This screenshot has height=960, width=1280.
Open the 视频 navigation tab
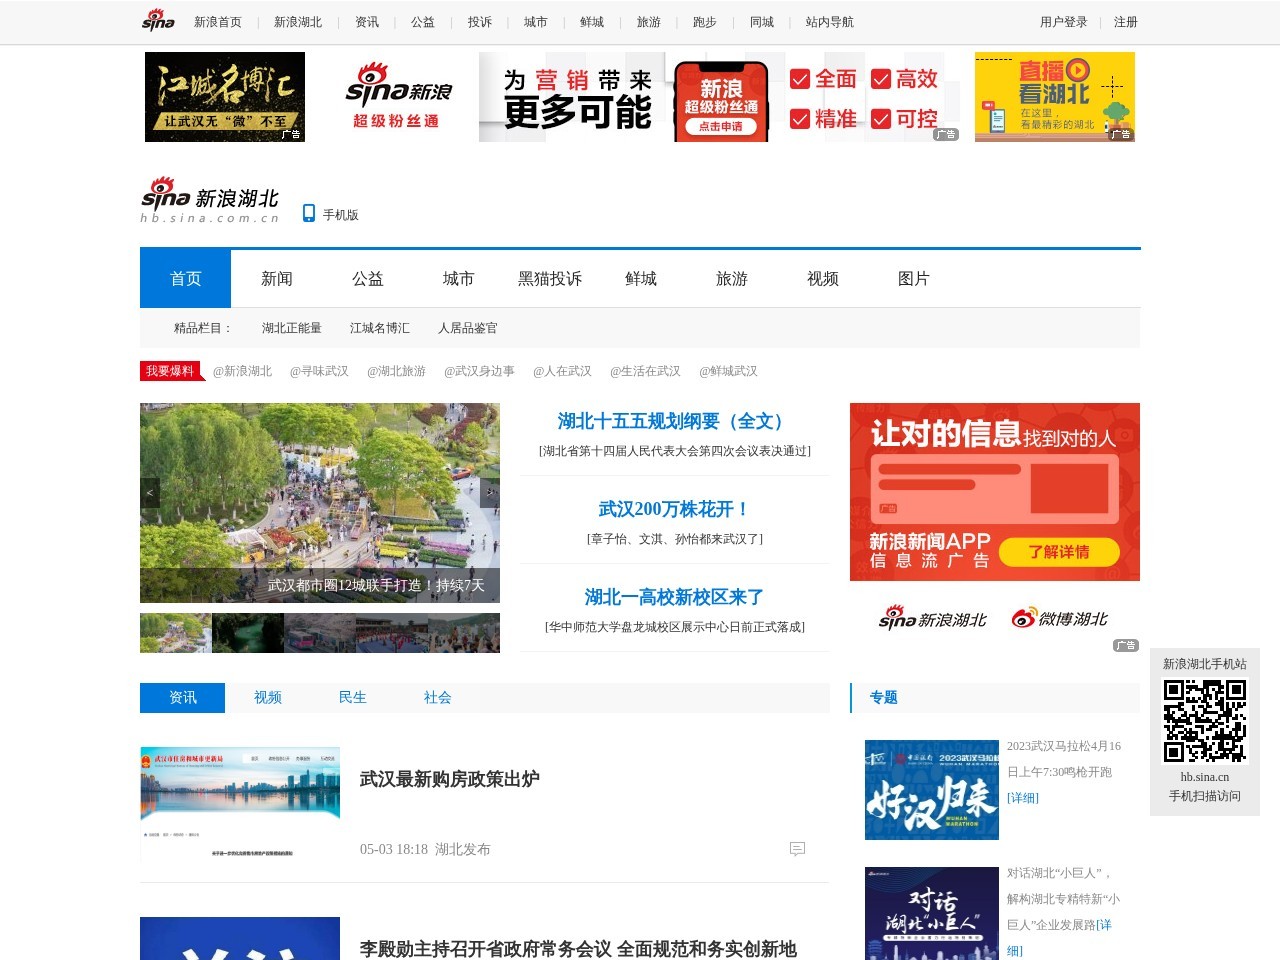(823, 278)
